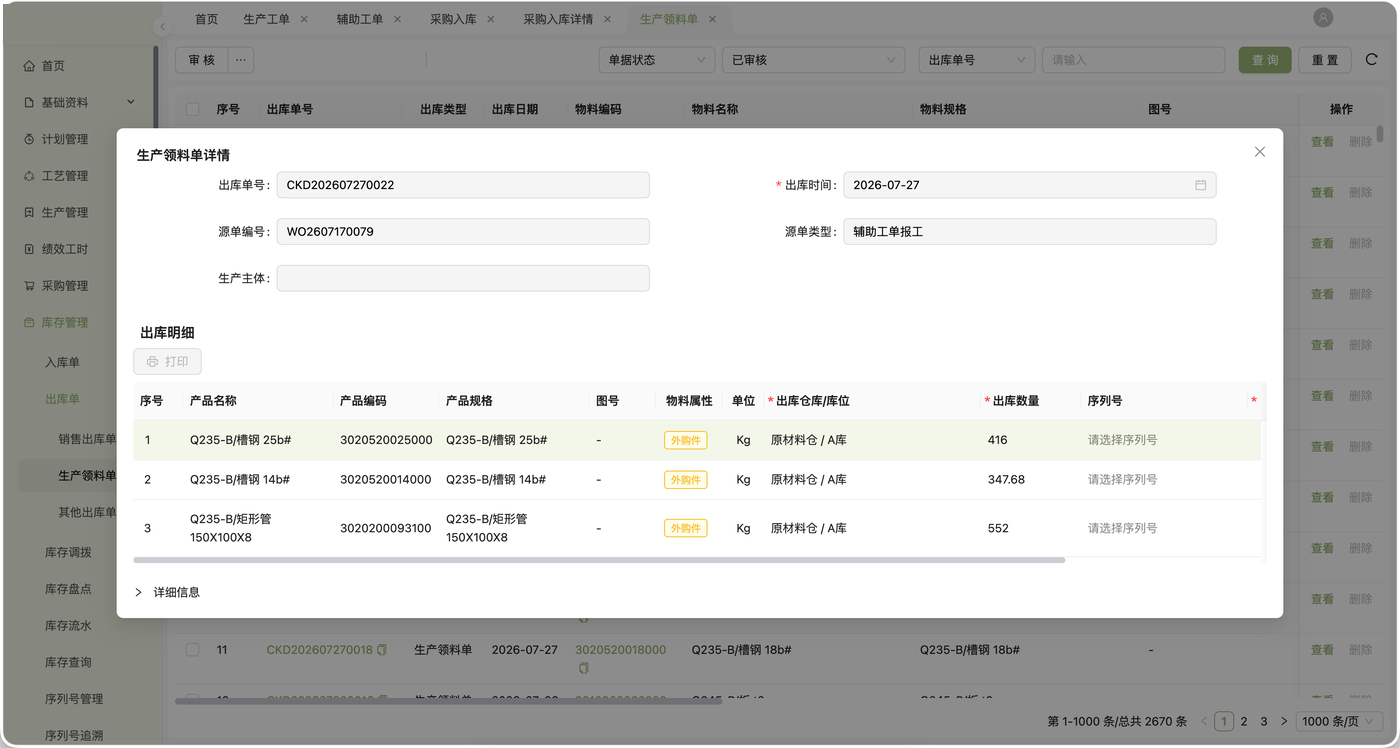Close the 生产工单 tab
The image size is (1400, 748).
coord(304,19)
